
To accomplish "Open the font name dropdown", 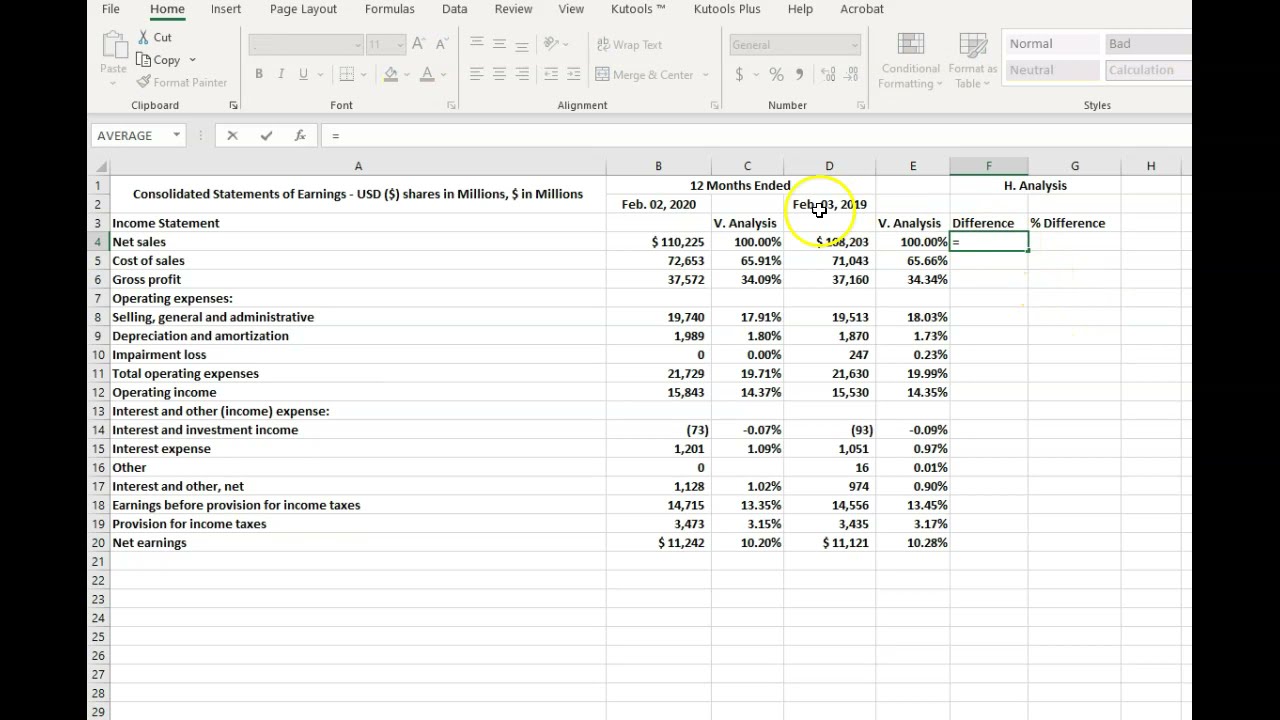I will click(x=357, y=45).
